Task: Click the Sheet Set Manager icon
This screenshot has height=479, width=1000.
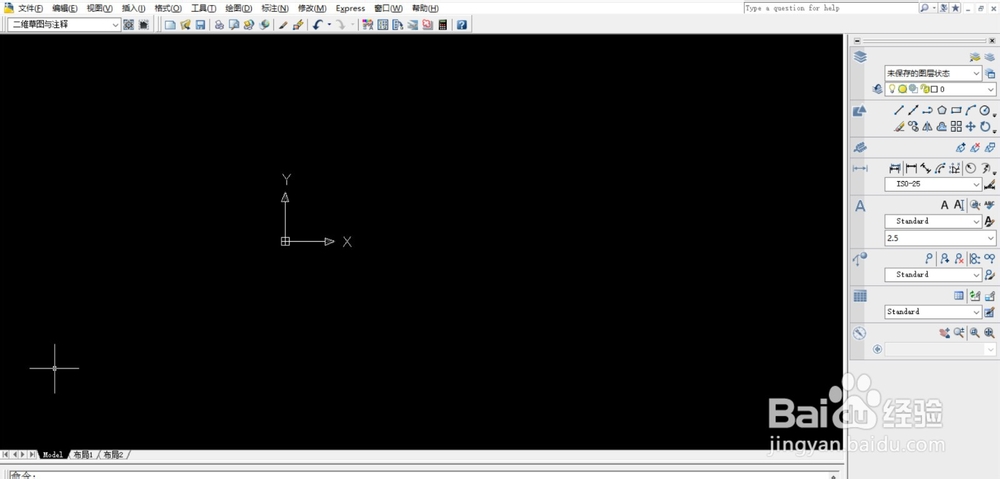Action: click(413, 25)
